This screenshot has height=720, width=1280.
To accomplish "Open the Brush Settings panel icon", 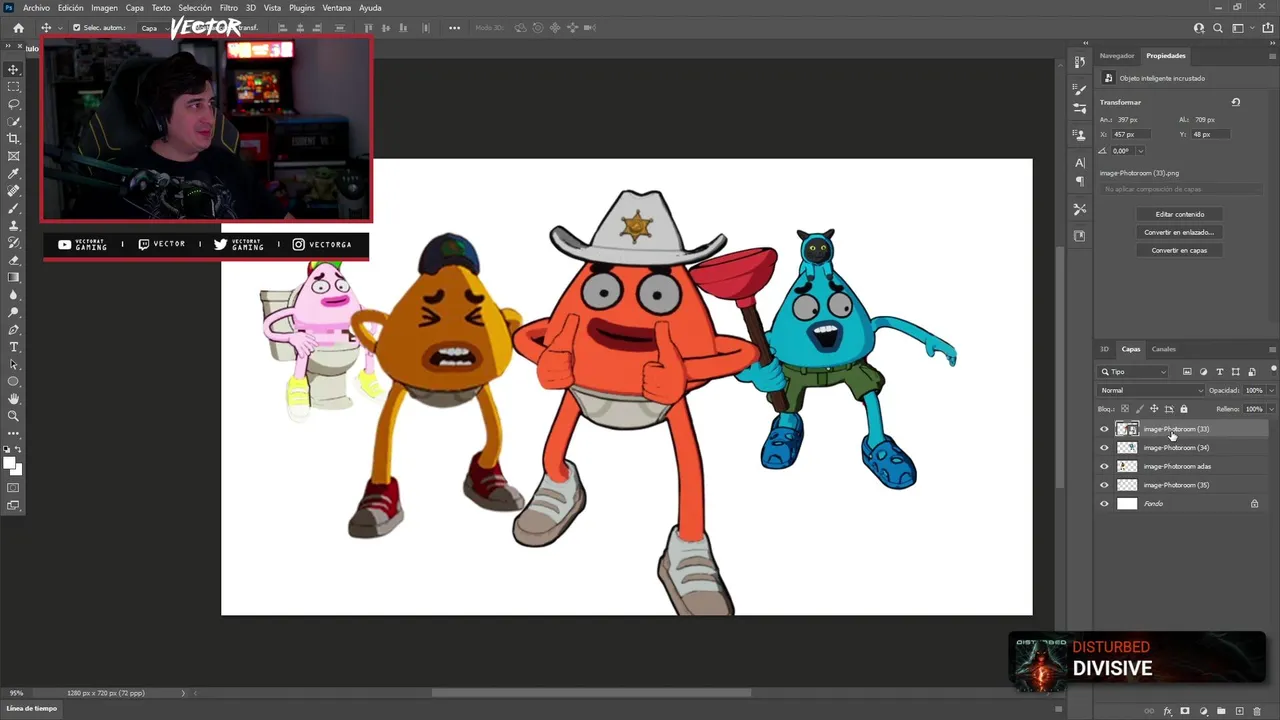I will point(1080,107).
